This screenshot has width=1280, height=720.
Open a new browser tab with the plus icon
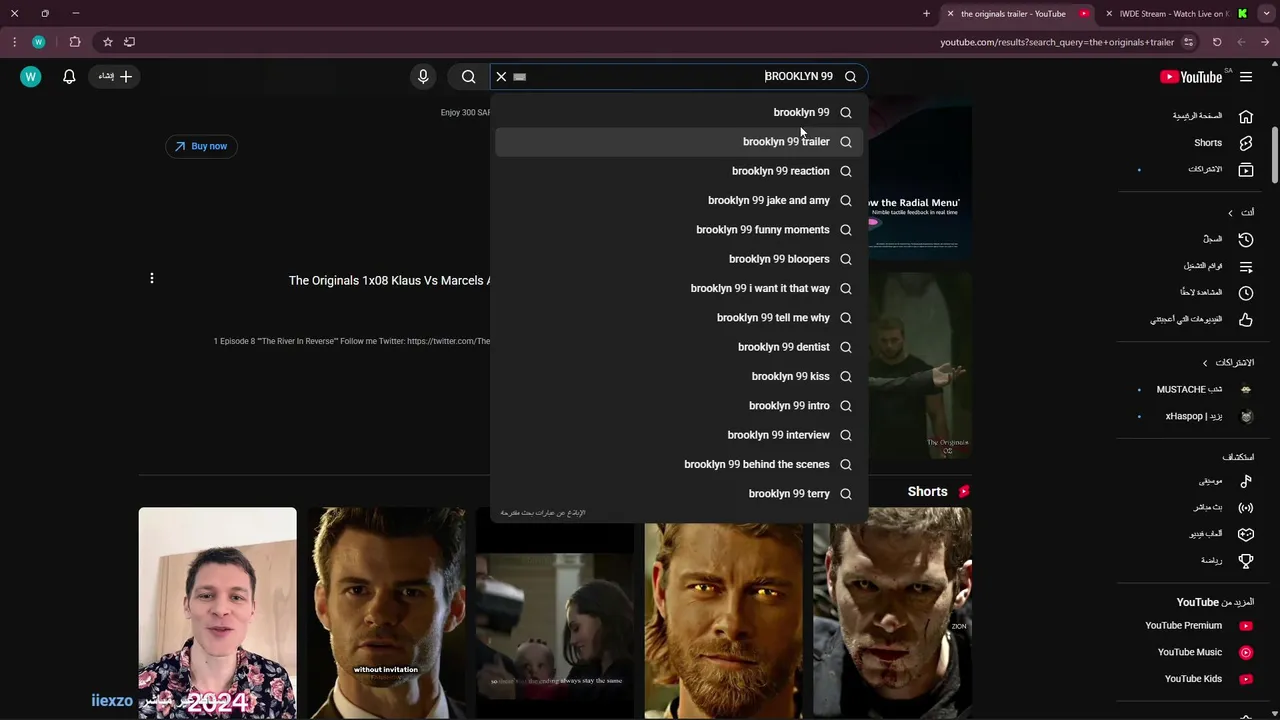coord(926,14)
